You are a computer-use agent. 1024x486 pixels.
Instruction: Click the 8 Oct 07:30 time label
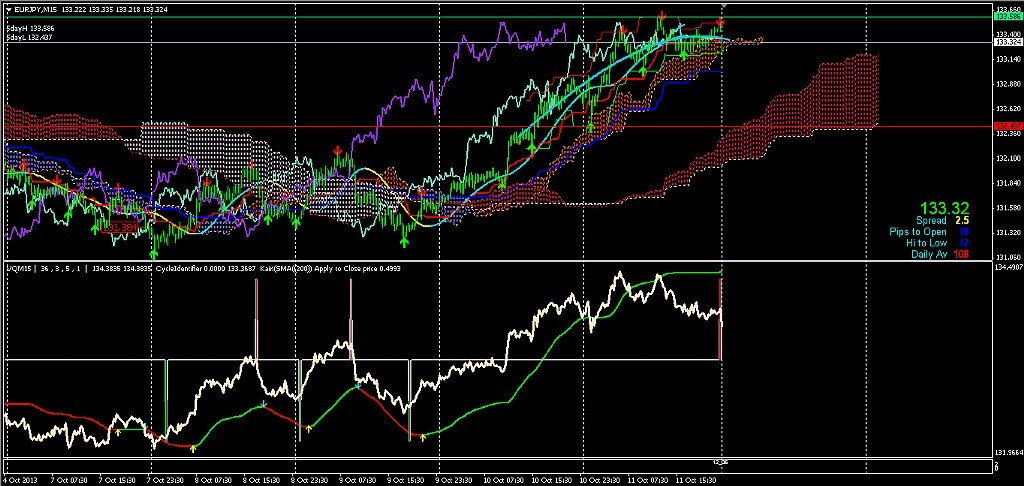pos(214,479)
